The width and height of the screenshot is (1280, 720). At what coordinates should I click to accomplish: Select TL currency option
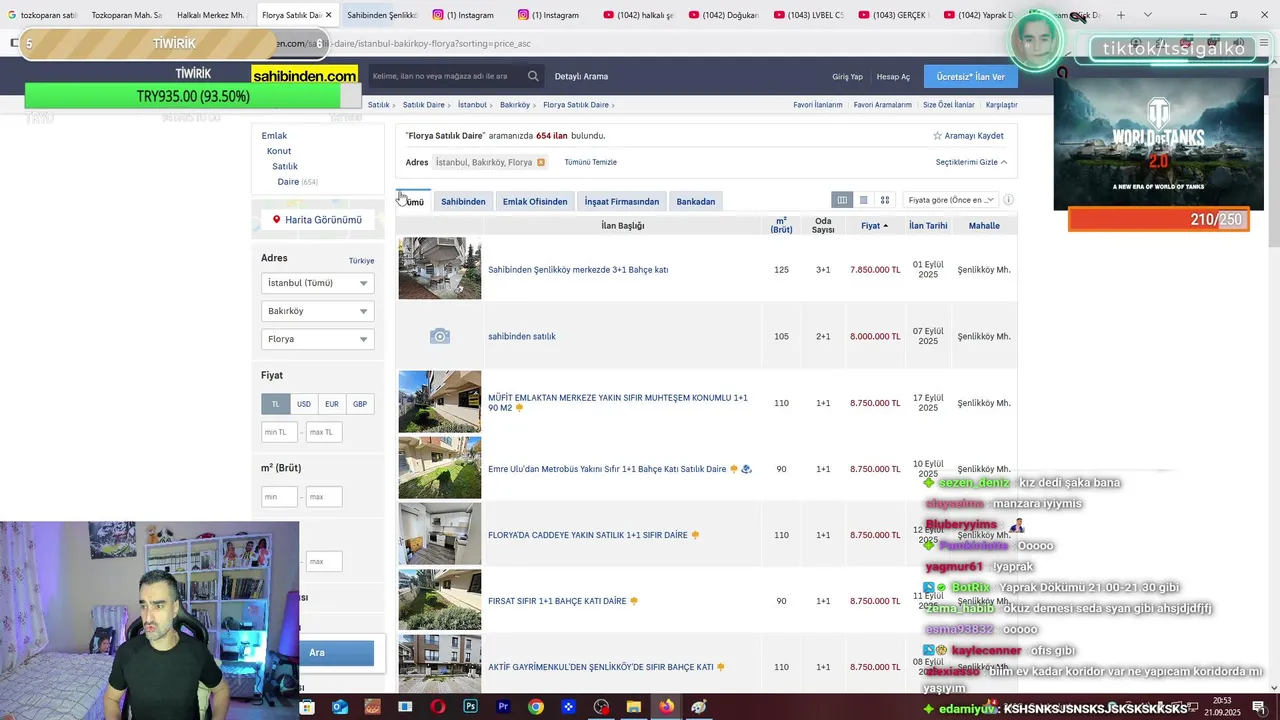(x=276, y=404)
